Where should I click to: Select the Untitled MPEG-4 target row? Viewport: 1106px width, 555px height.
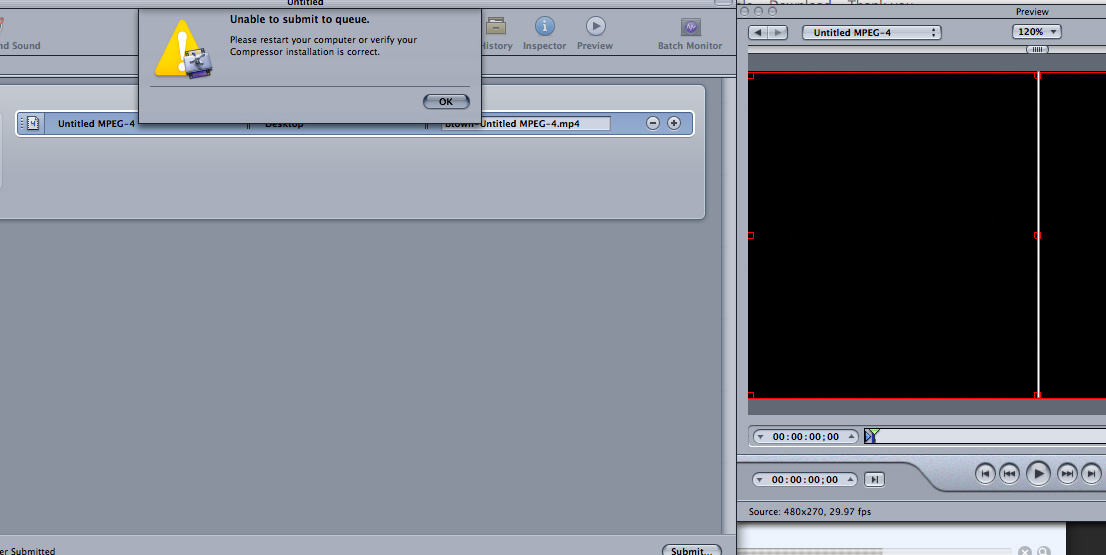[x=354, y=123]
